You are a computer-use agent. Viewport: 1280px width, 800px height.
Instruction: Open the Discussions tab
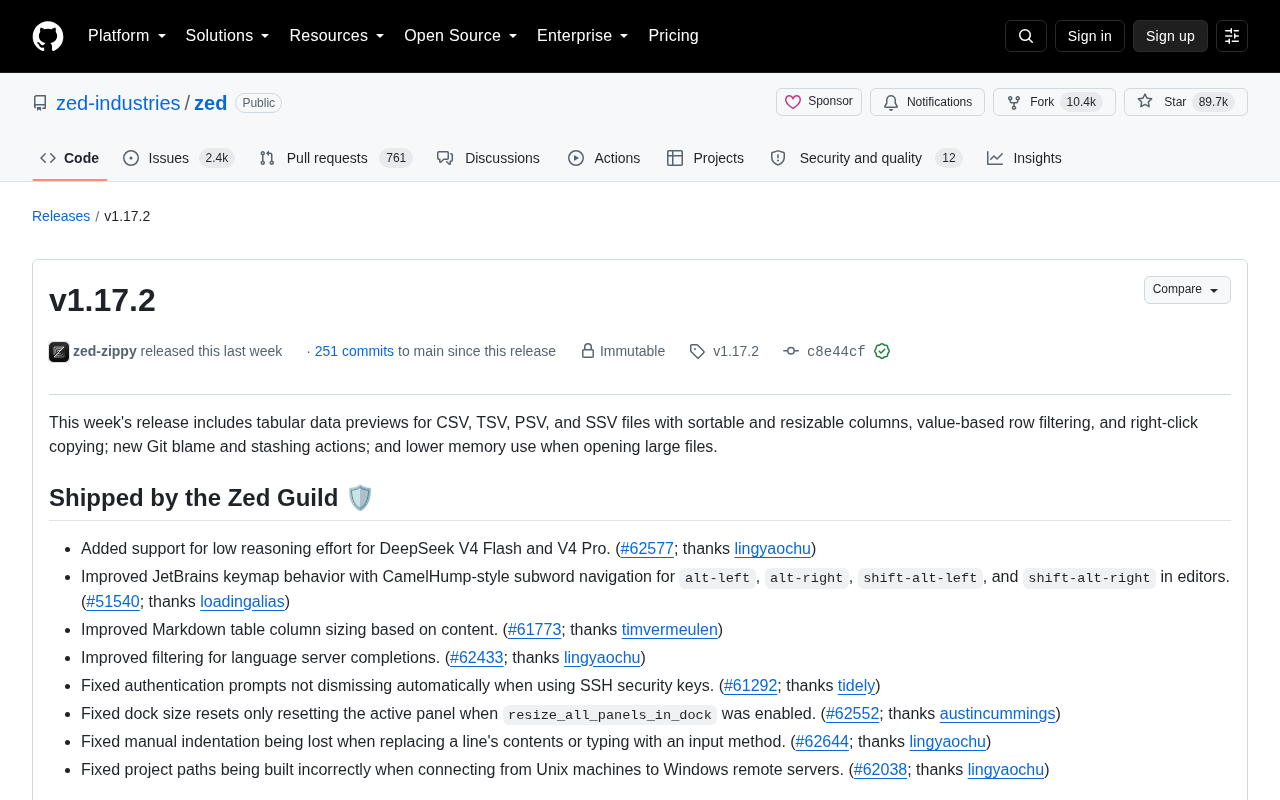pyautogui.click(x=488, y=158)
